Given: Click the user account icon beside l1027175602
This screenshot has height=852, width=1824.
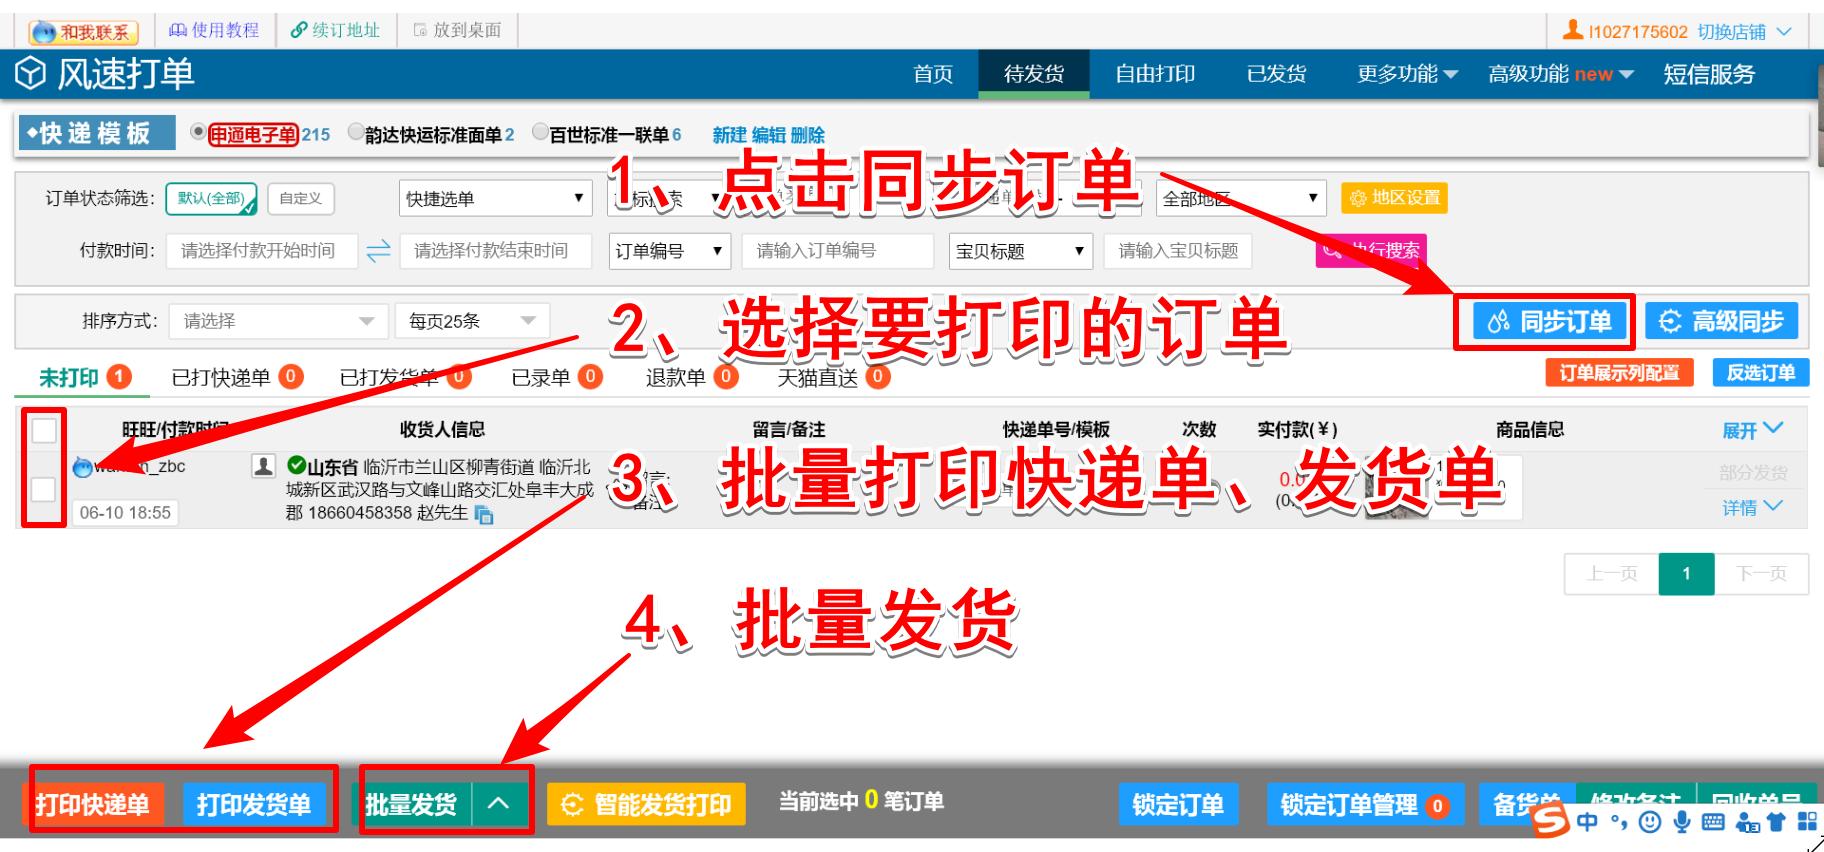Looking at the screenshot, I should coord(1572,30).
